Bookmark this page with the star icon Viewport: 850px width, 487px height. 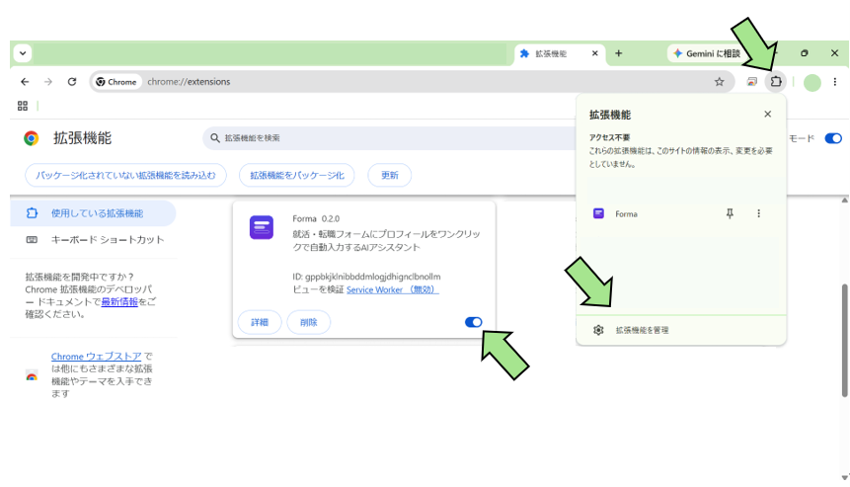click(x=719, y=82)
